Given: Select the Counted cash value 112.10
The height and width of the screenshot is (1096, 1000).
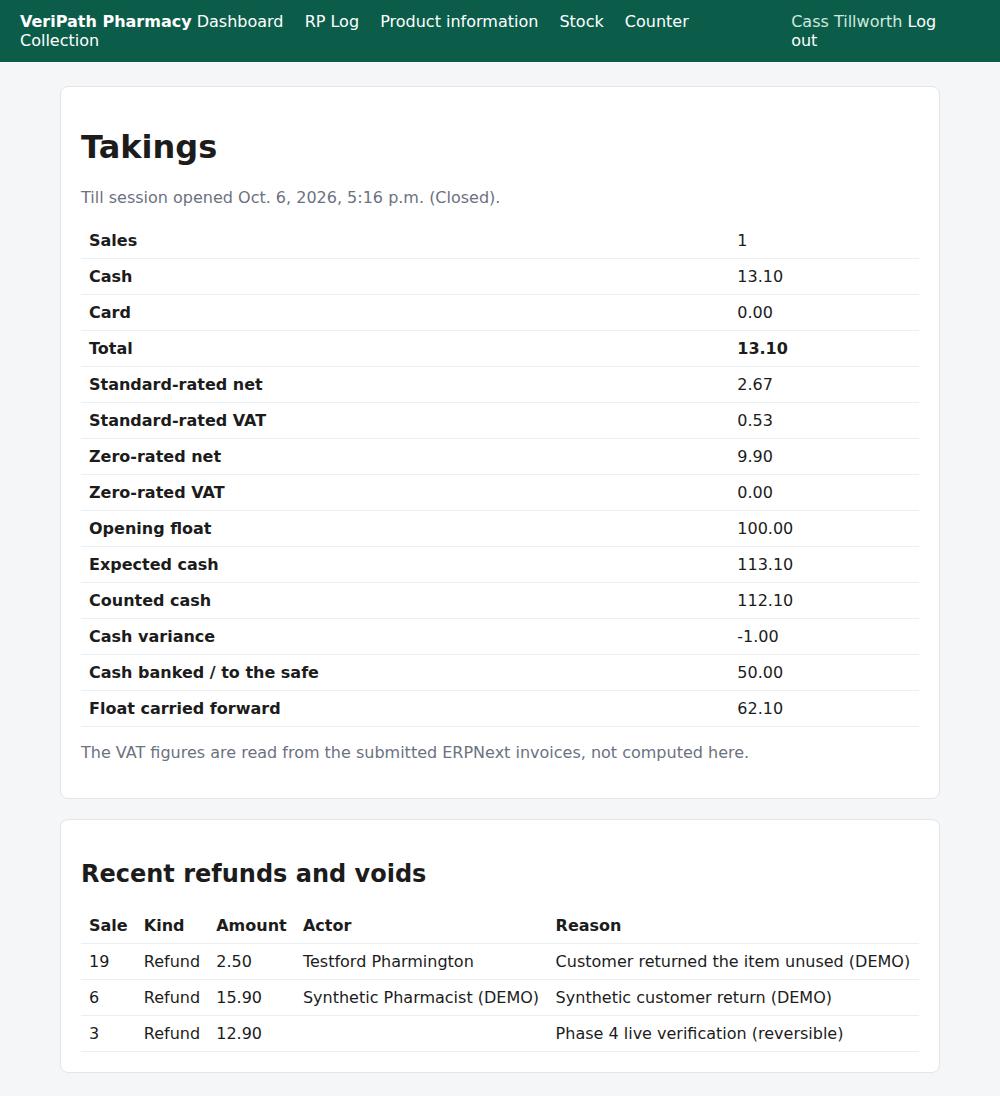Looking at the screenshot, I should [765, 600].
